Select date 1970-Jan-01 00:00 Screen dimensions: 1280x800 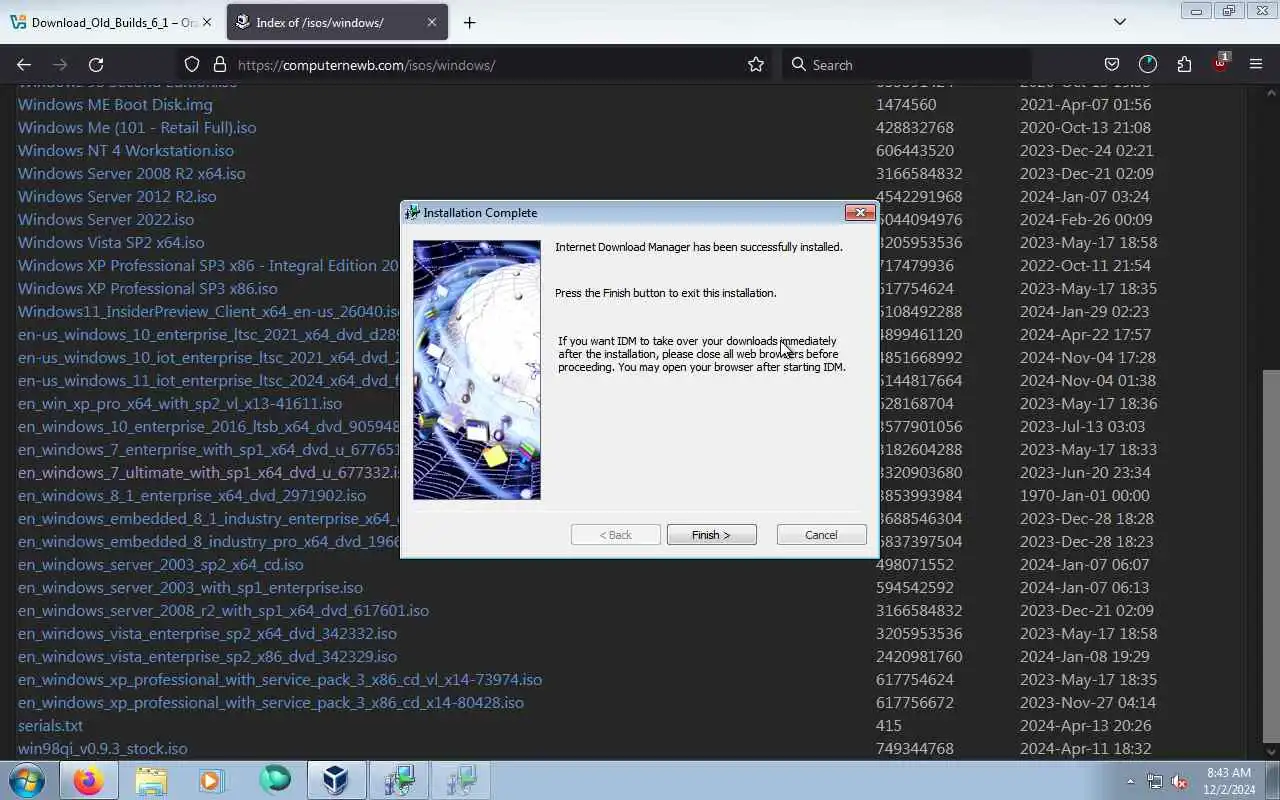pos(1085,495)
